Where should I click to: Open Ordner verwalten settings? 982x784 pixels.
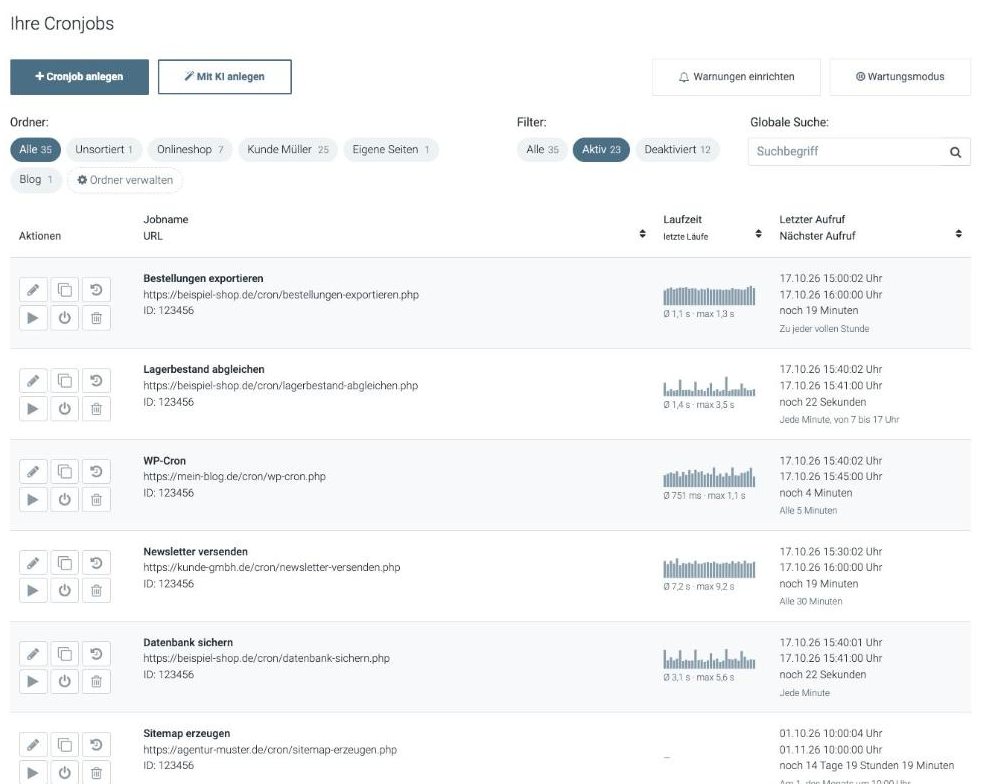(125, 180)
